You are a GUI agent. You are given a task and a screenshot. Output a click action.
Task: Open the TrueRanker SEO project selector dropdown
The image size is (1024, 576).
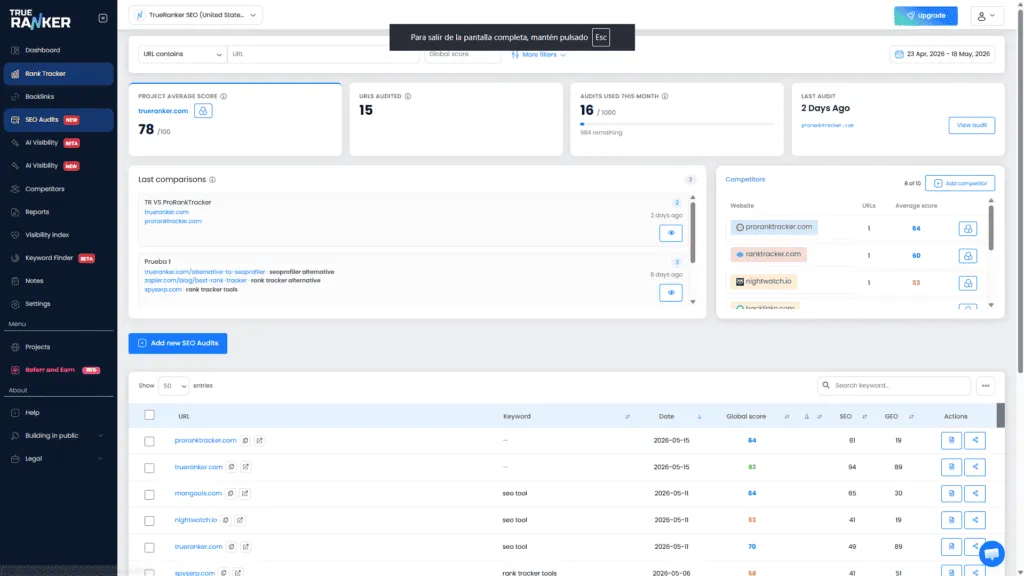196,15
